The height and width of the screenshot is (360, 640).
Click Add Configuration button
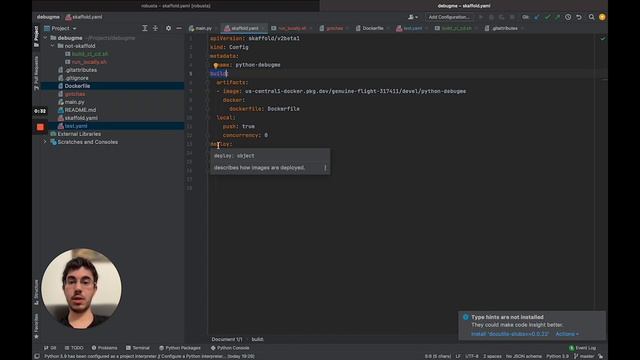click(x=449, y=17)
